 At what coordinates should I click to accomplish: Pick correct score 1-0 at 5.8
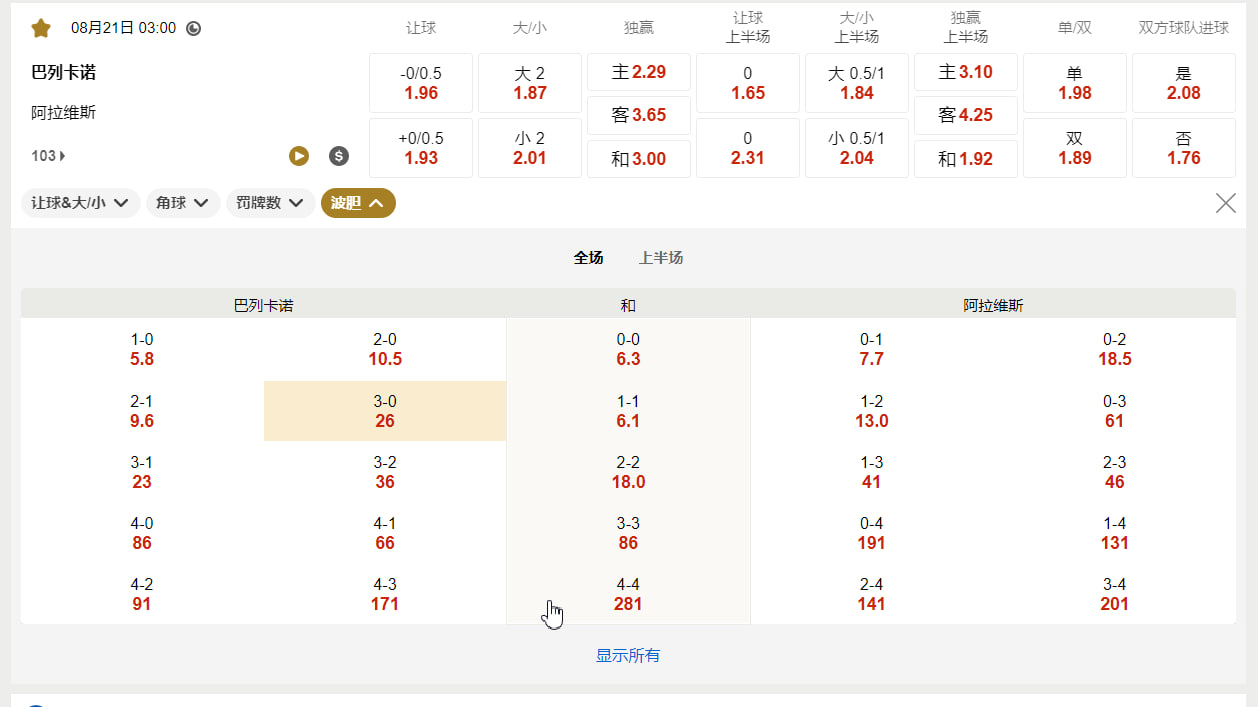142,349
